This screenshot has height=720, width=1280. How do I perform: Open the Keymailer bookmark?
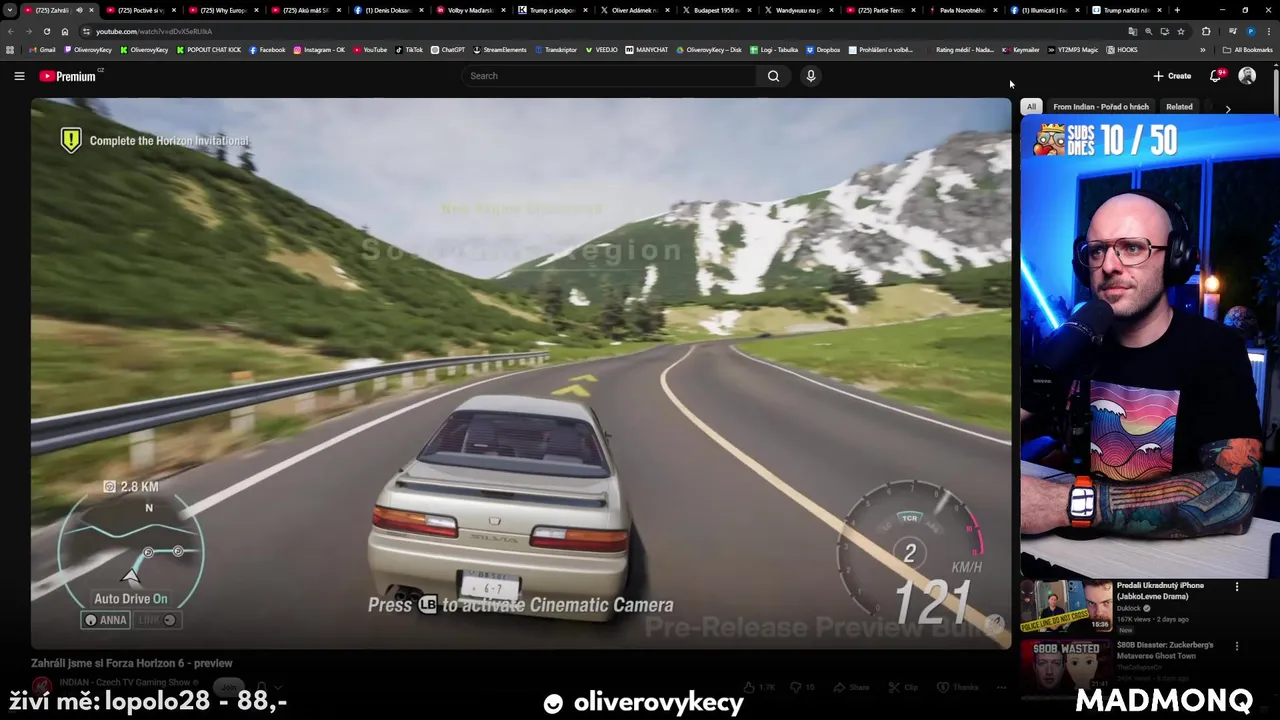(x=1021, y=50)
